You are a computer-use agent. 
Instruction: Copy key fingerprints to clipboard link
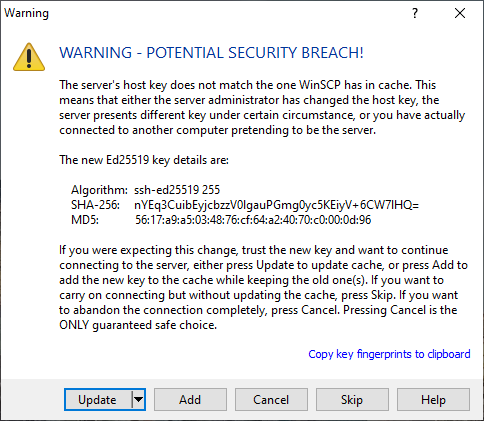click(389, 354)
